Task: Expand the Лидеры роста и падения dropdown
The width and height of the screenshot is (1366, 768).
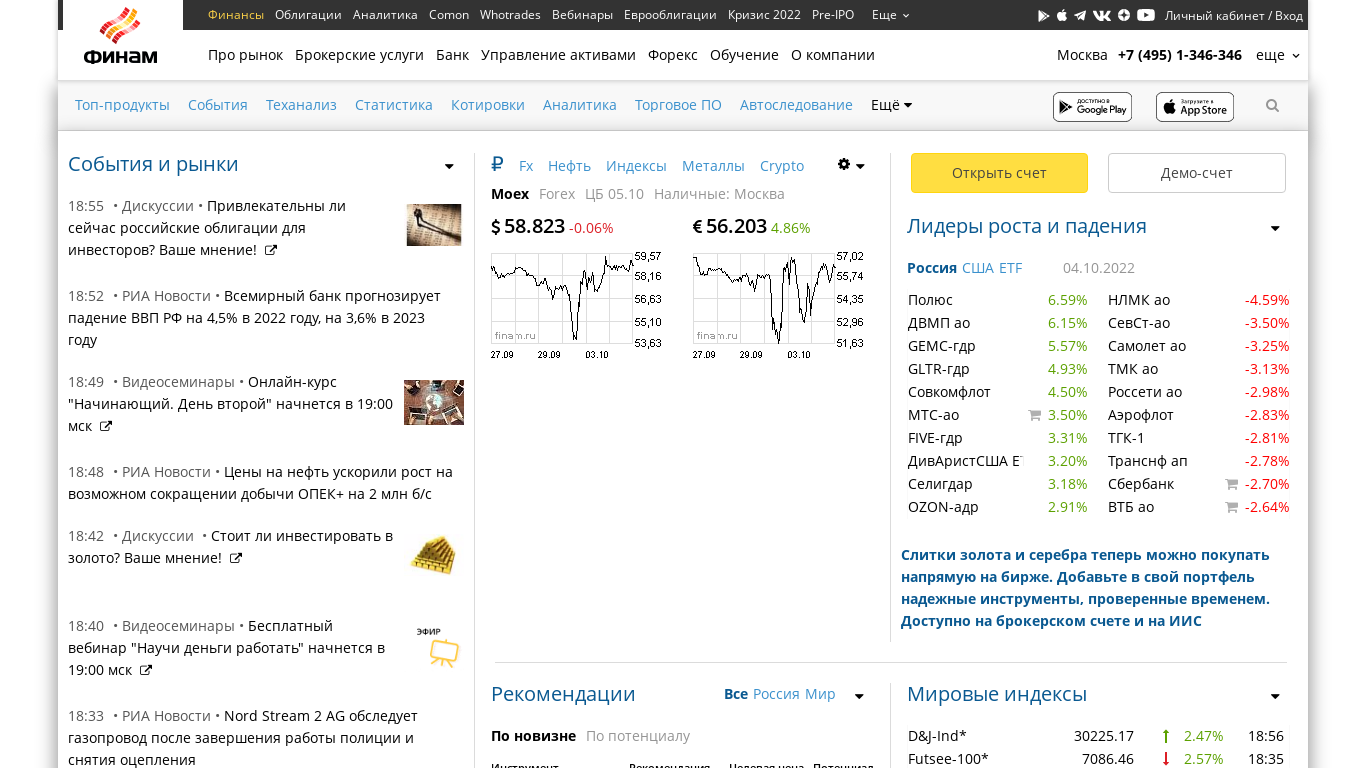Action: [1275, 229]
